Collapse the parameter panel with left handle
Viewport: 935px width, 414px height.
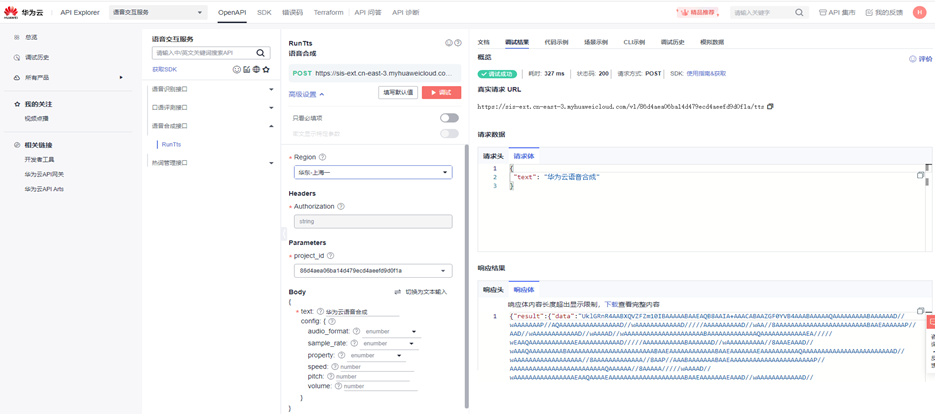point(283,235)
